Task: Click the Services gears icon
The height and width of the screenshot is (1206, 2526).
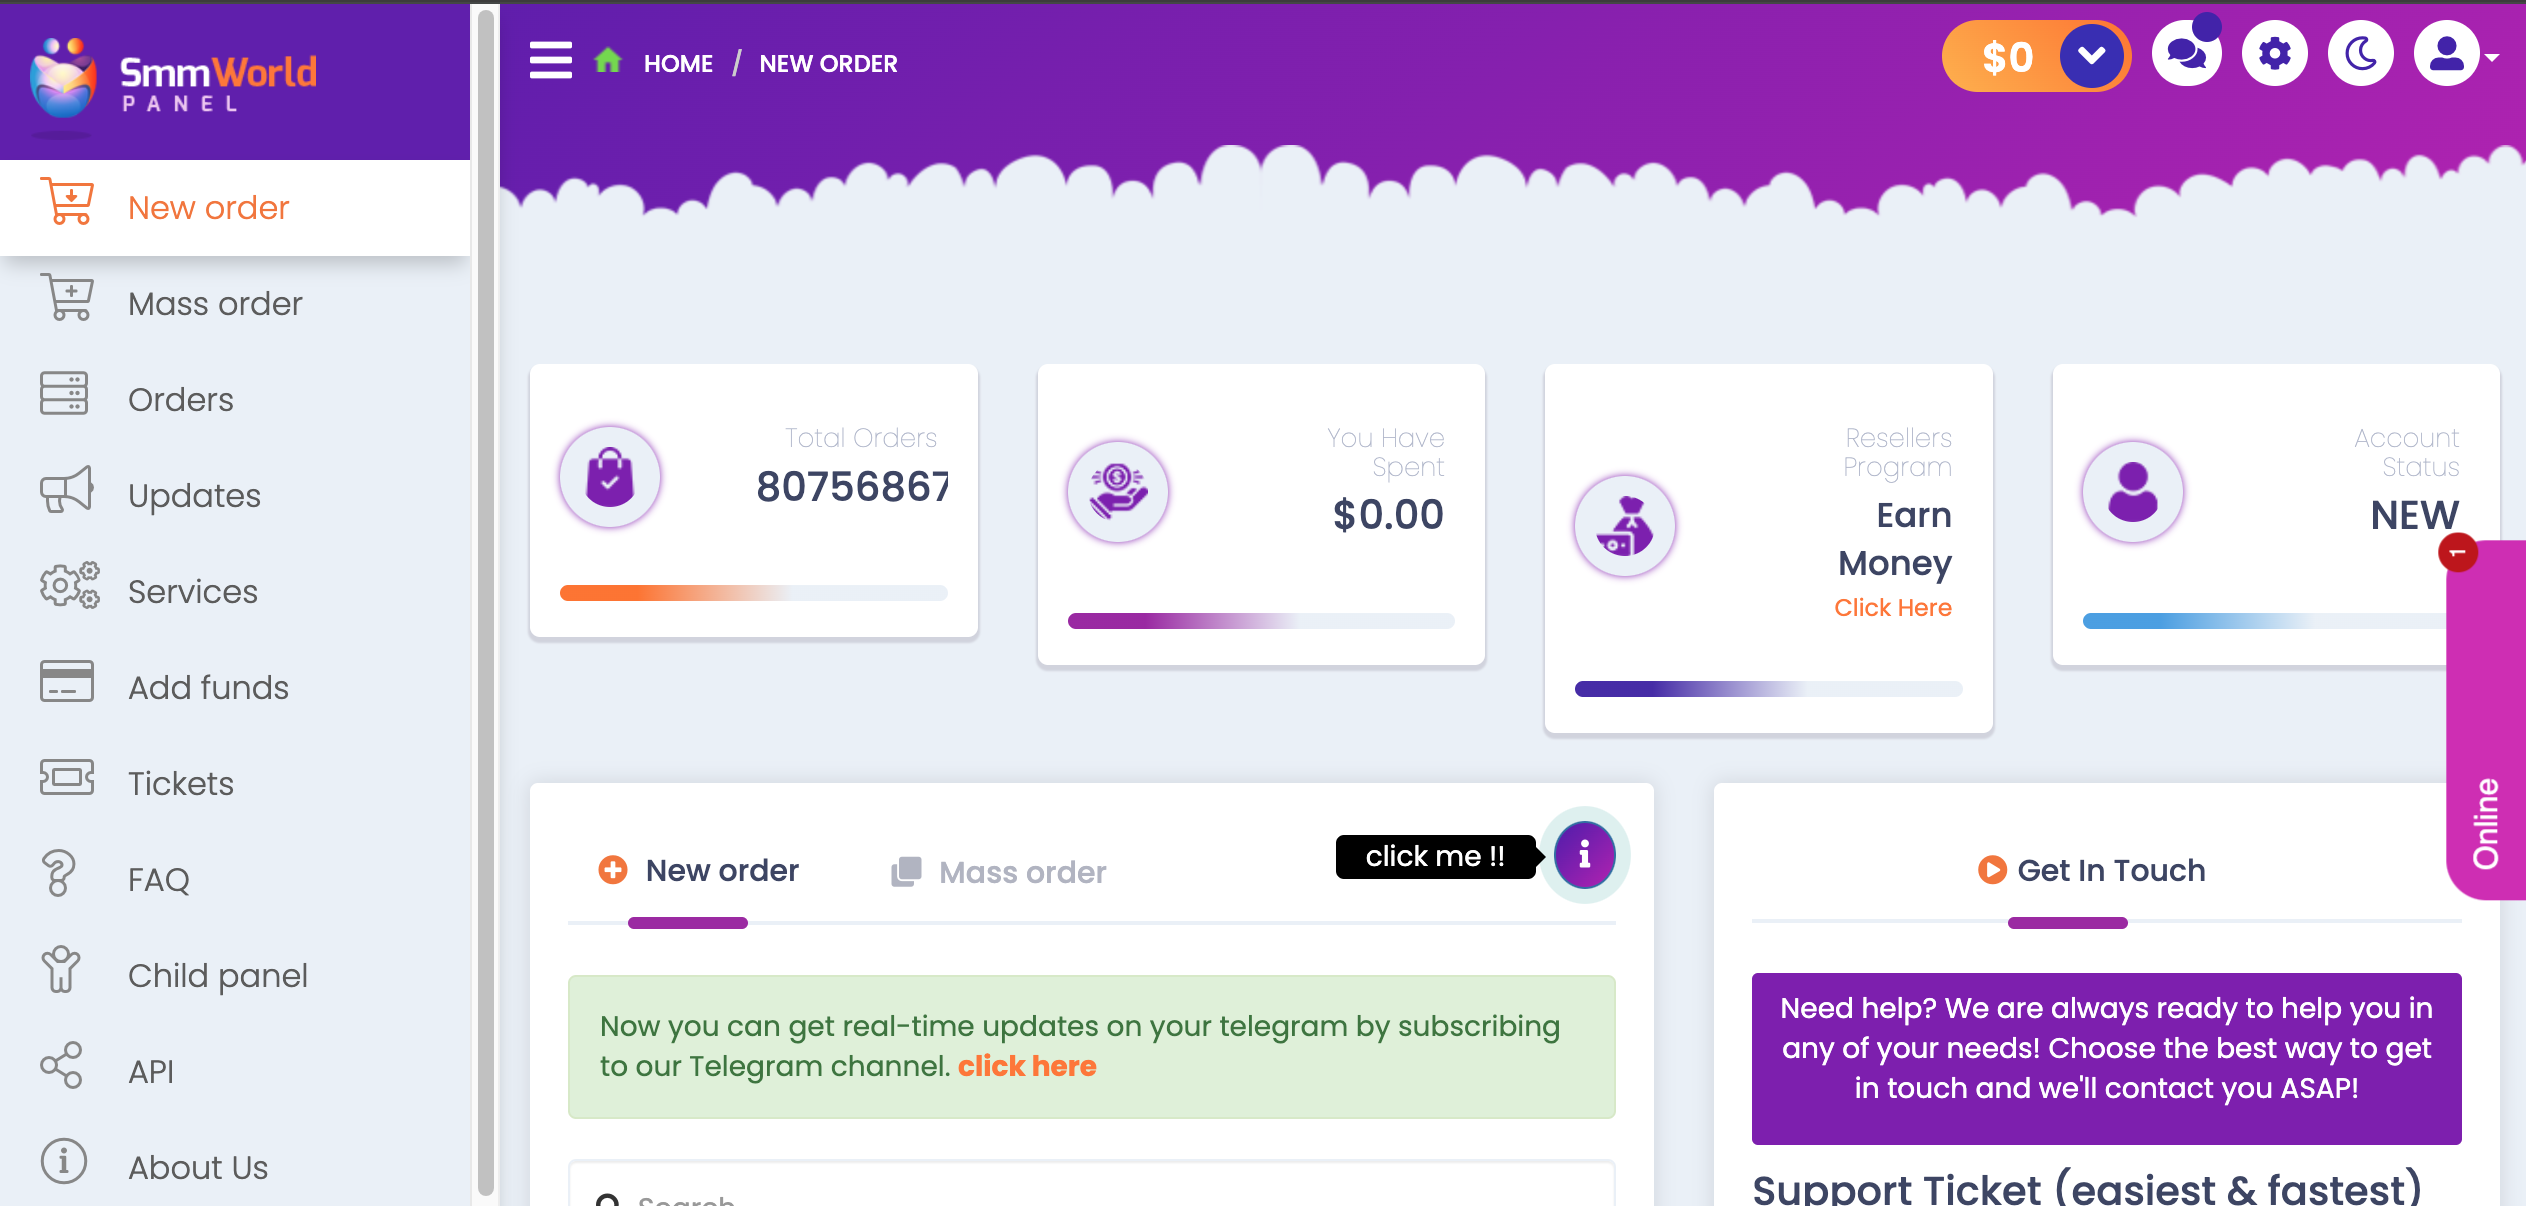Action: (69, 586)
